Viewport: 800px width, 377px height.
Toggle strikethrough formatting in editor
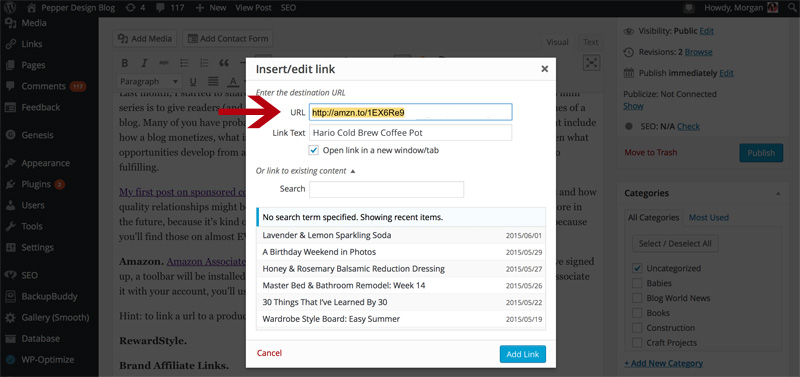coord(164,63)
